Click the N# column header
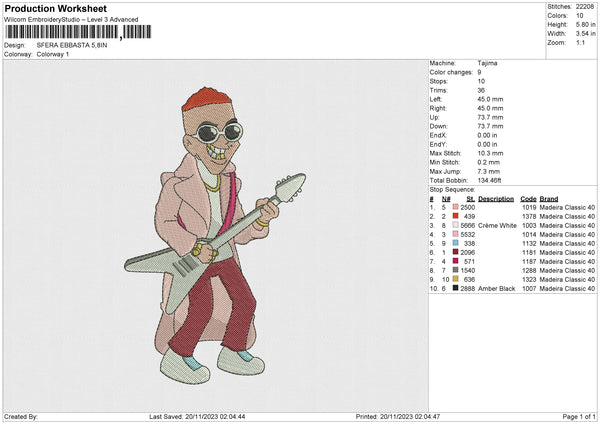600x424 pixels. [446, 199]
